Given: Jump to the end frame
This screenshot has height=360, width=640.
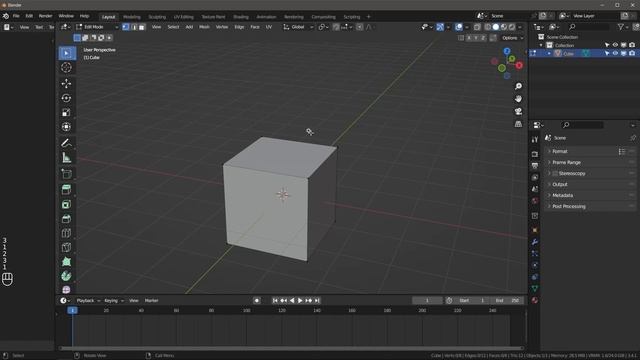Looking at the screenshot, I should tap(317, 300).
